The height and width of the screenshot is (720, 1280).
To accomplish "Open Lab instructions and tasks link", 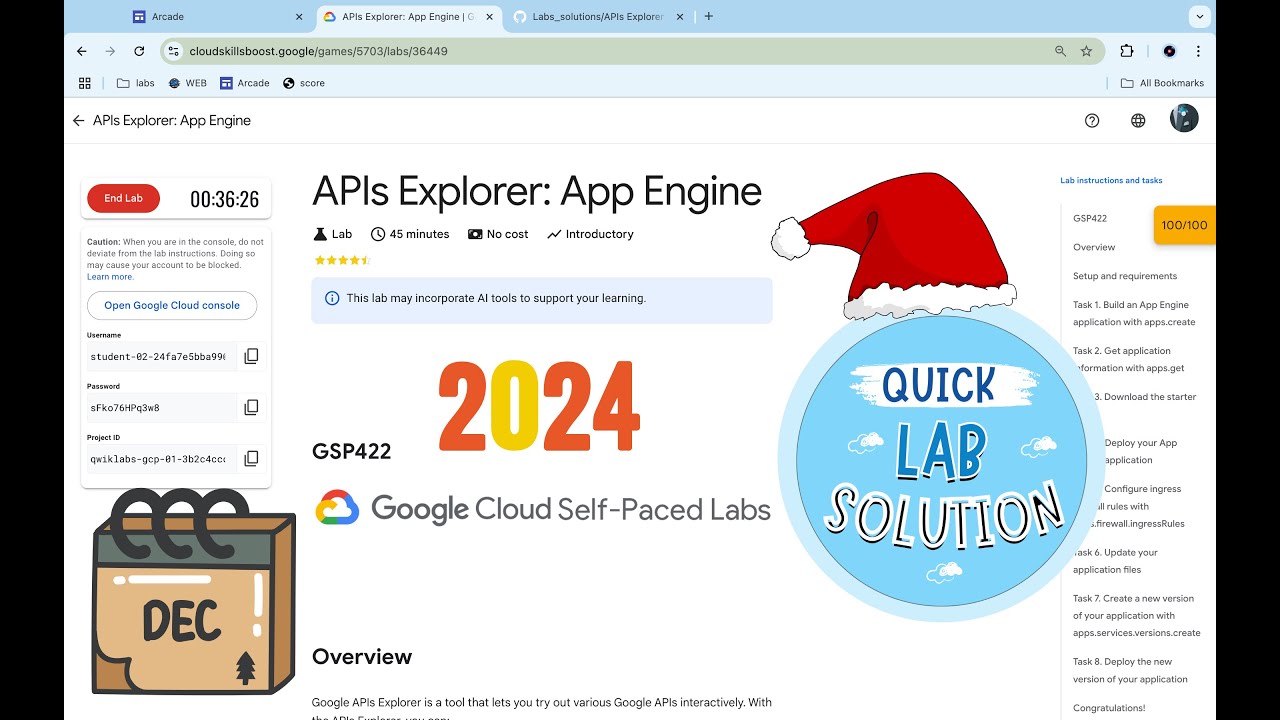I will point(1111,181).
